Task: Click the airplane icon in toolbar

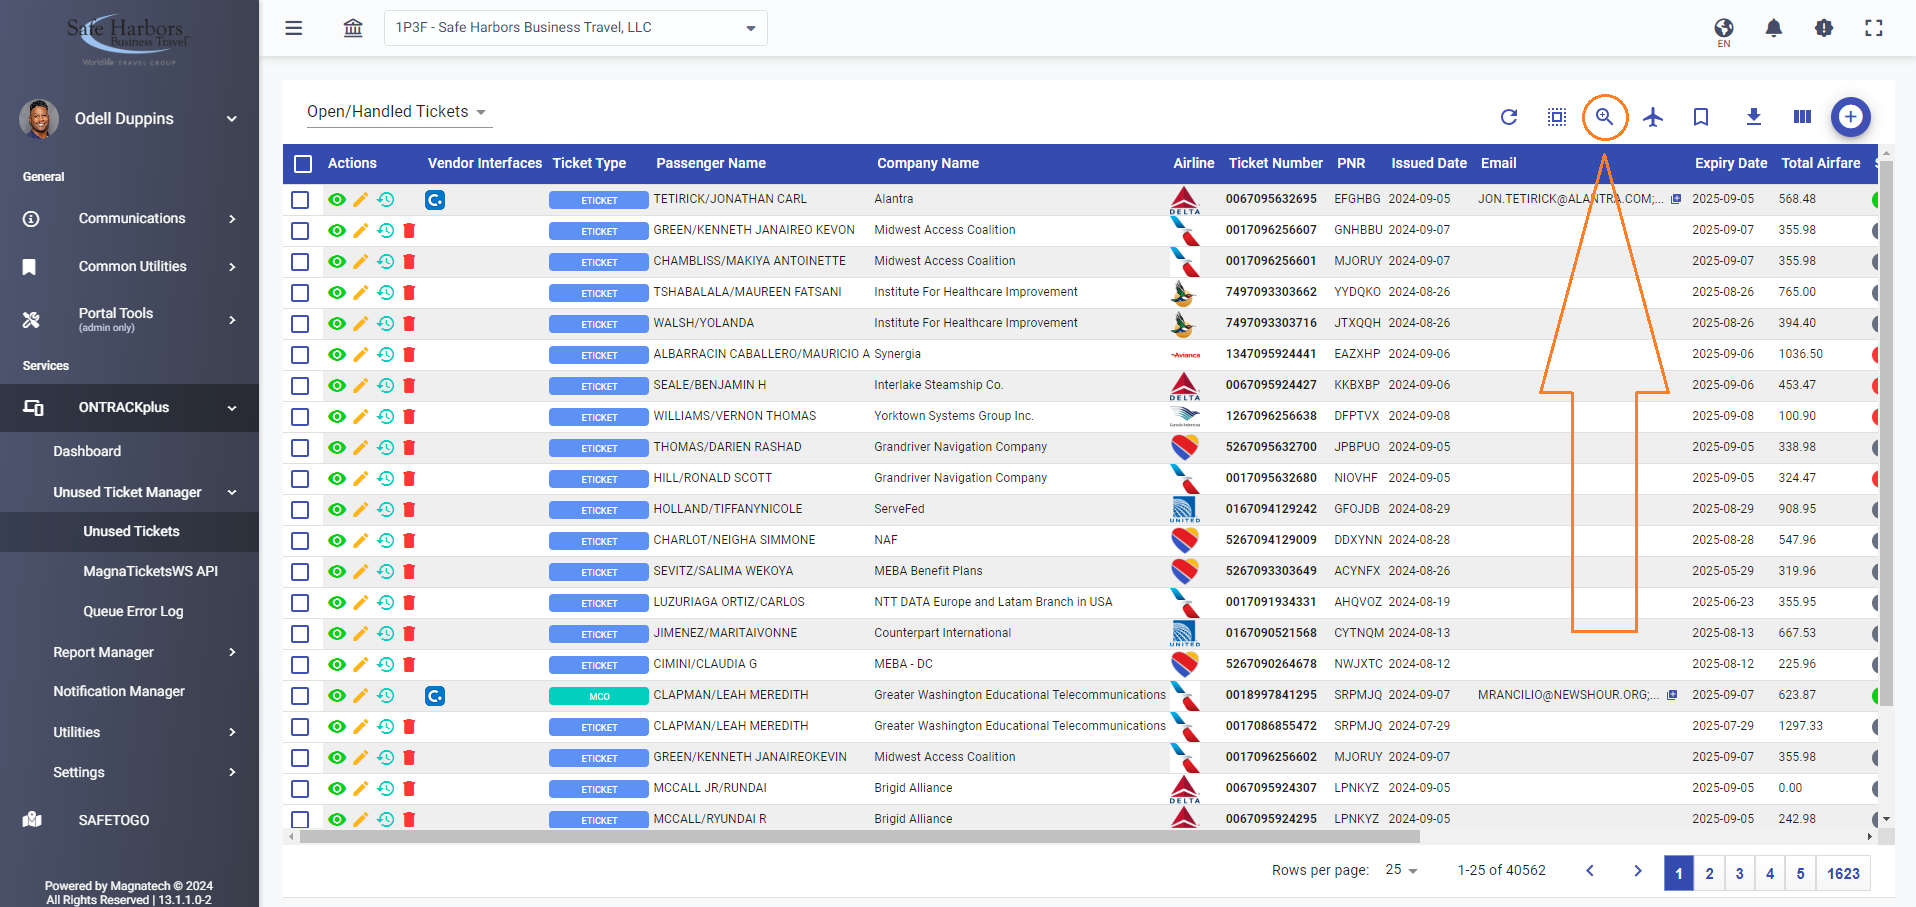Action: point(1653,117)
